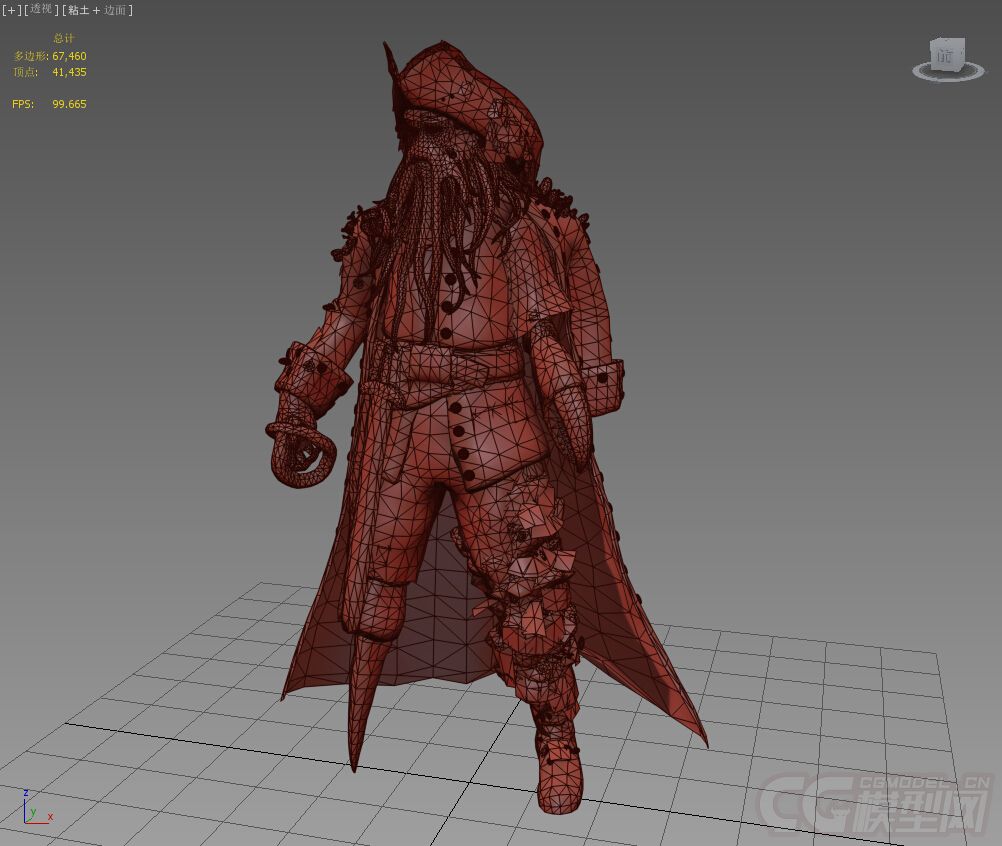Viewport: 1002px width, 846px height.
Task: Open the [+] viewport general menu
Action: pos(11,10)
